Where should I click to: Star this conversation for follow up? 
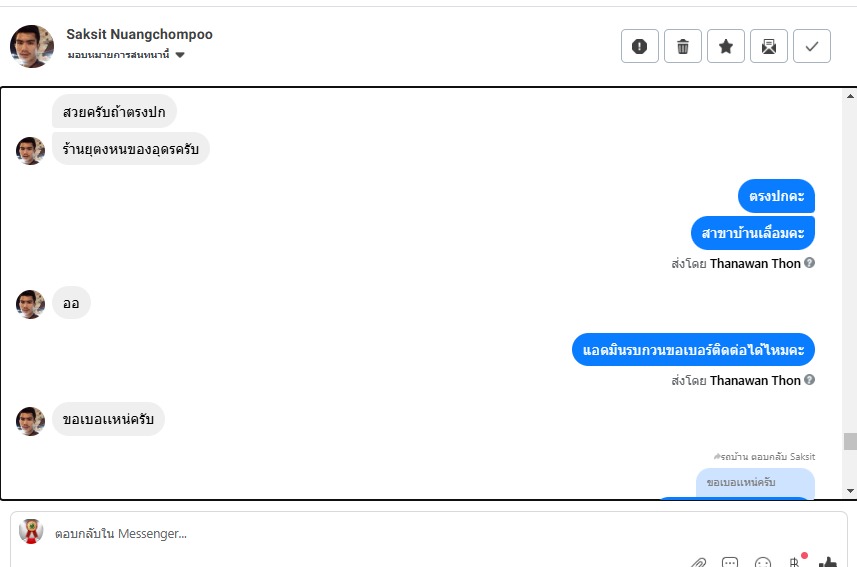coord(726,46)
